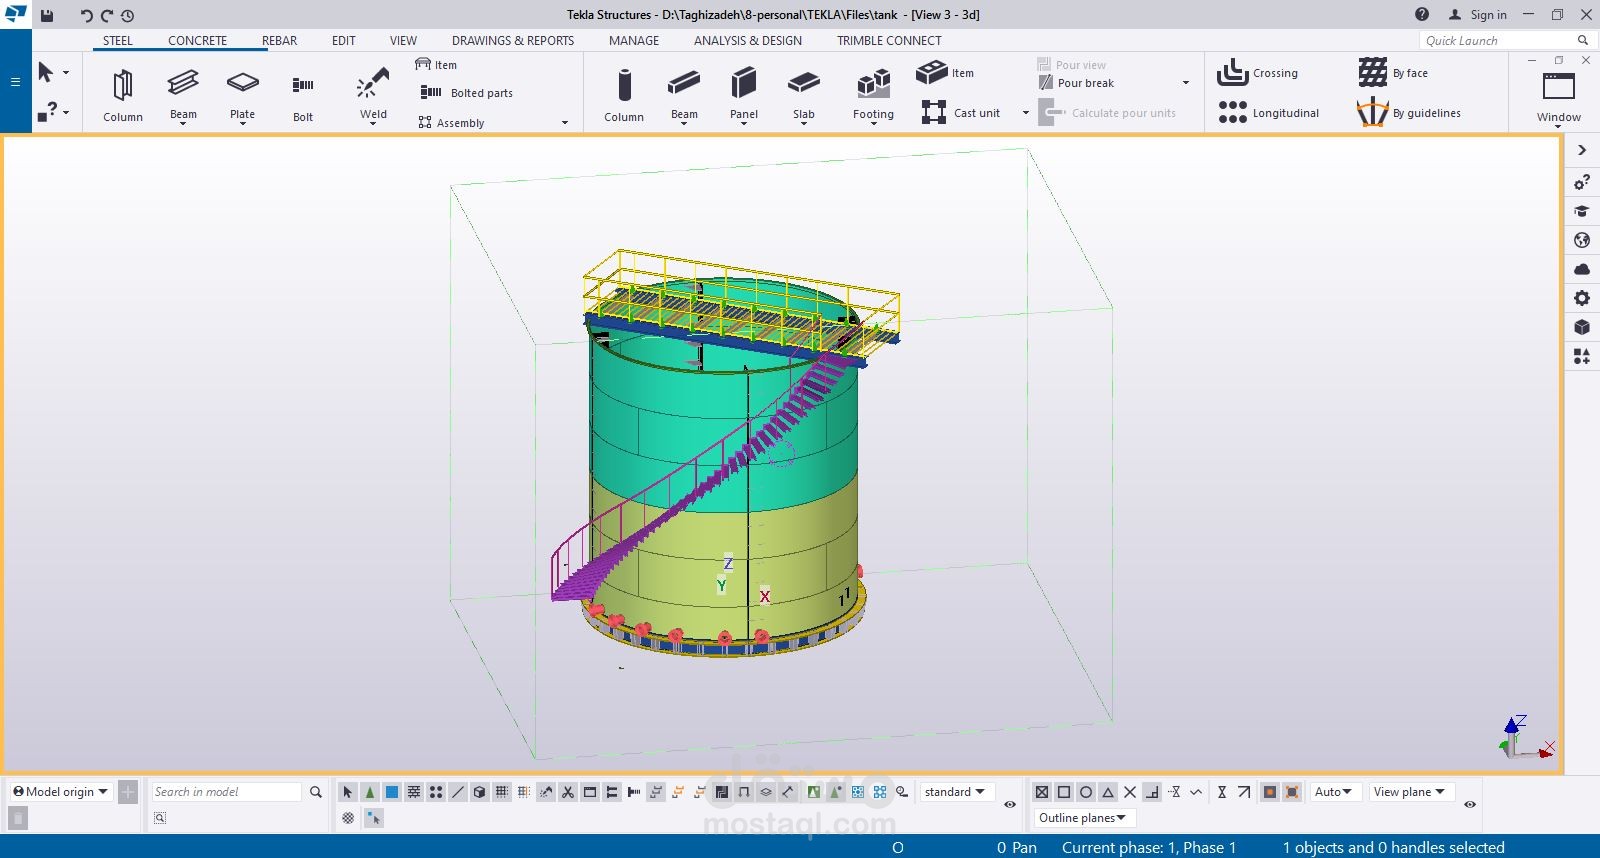Open the Model origin dropdown
Image resolution: width=1600 pixels, height=858 pixels.
click(x=61, y=792)
